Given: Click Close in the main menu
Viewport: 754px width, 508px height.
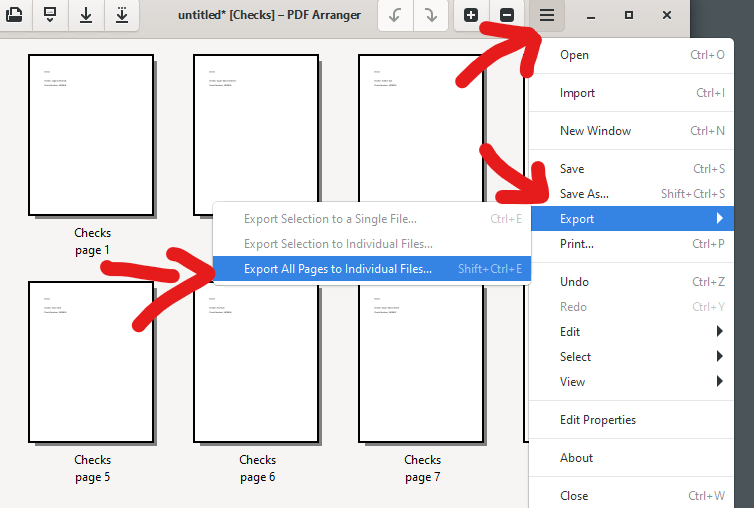Looking at the screenshot, I should (632, 496).
